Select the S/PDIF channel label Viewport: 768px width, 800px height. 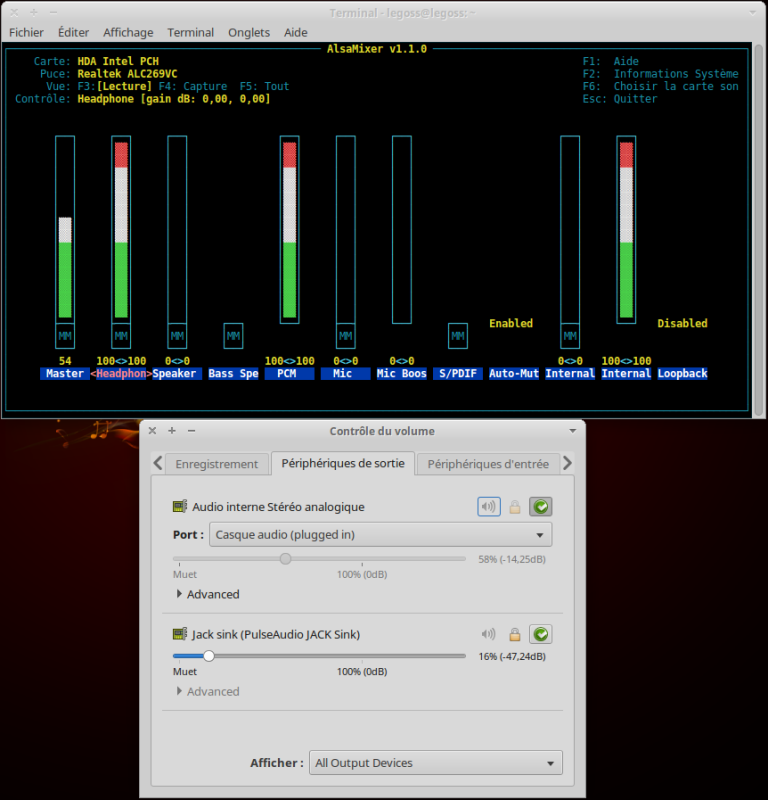[458, 373]
